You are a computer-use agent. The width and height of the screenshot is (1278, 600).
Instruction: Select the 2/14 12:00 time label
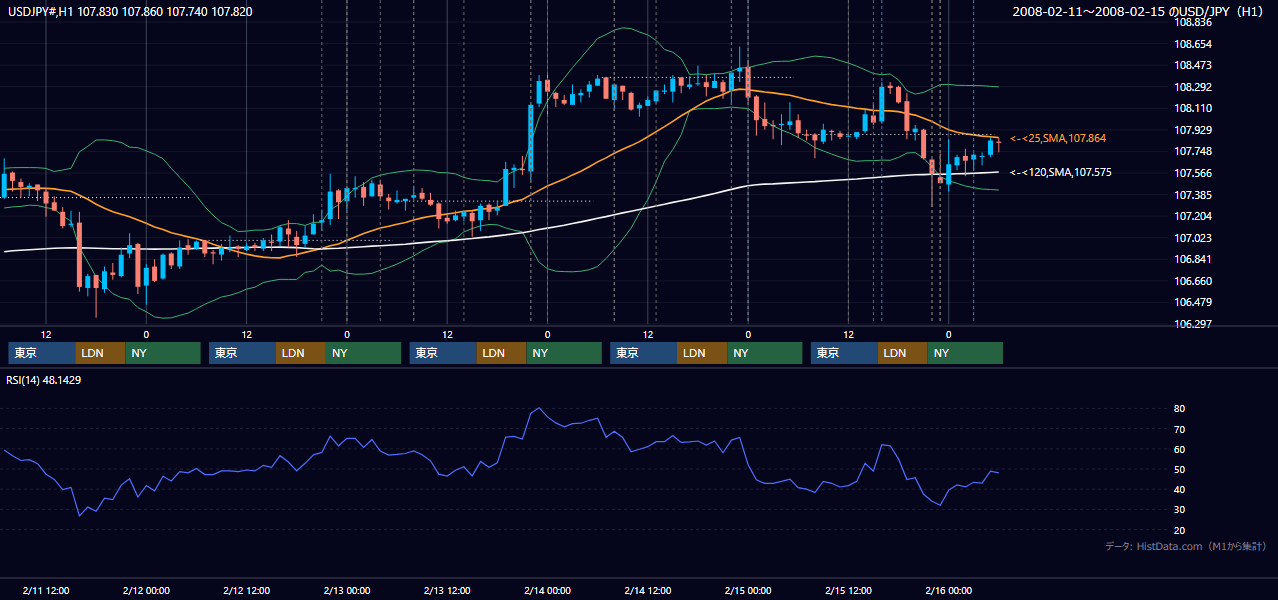[648, 591]
